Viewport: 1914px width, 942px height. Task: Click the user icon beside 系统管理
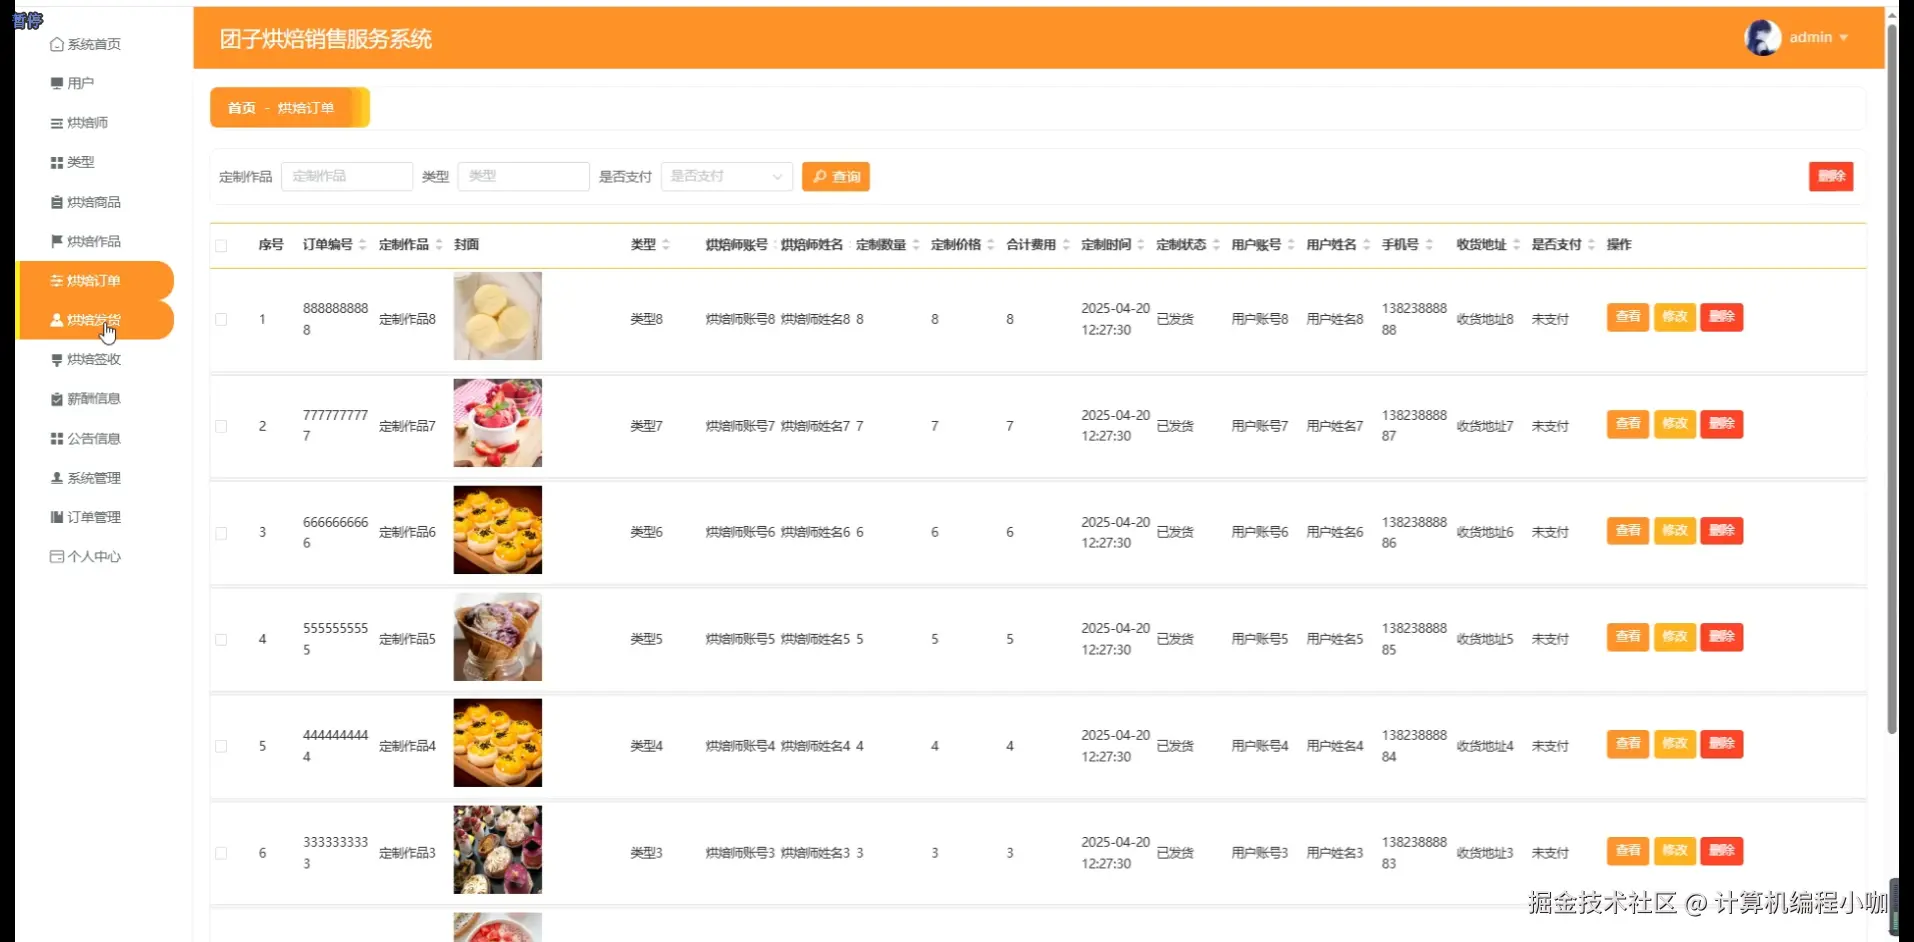[57, 478]
